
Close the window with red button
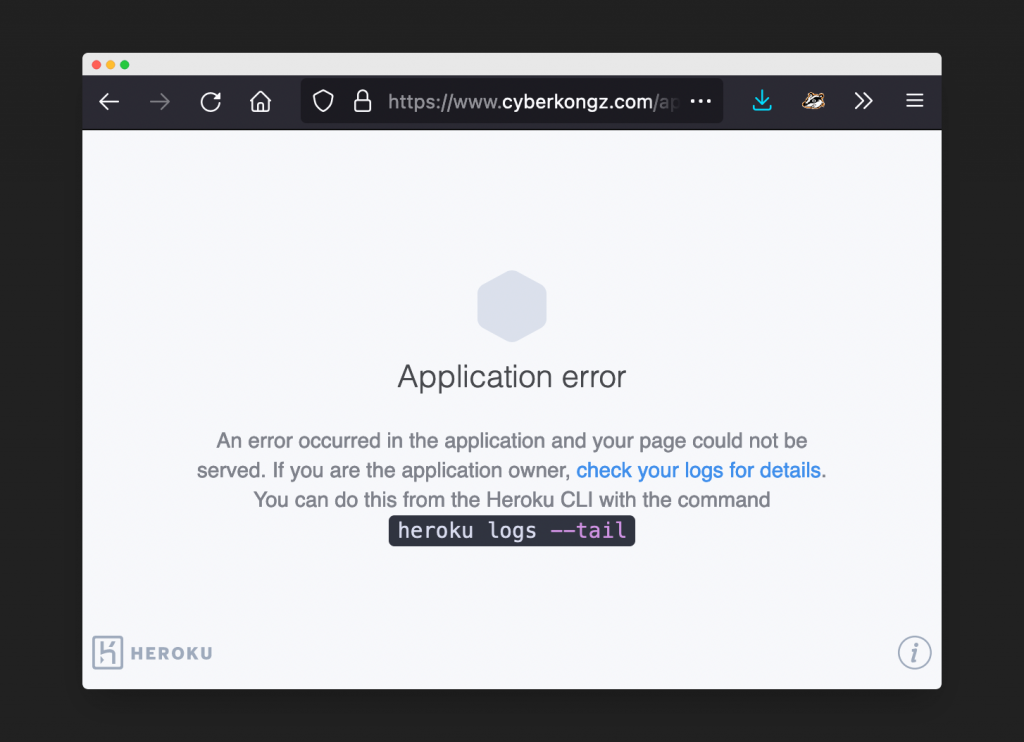(x=97, y=65)
